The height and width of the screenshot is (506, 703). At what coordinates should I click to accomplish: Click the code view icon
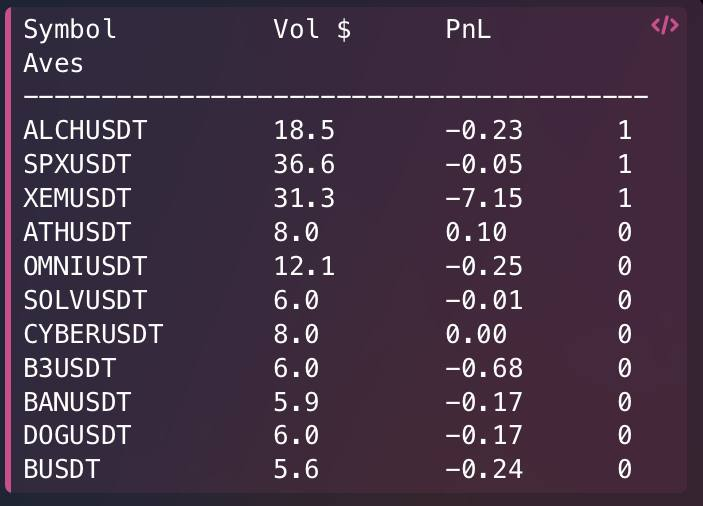pos(665,25)
